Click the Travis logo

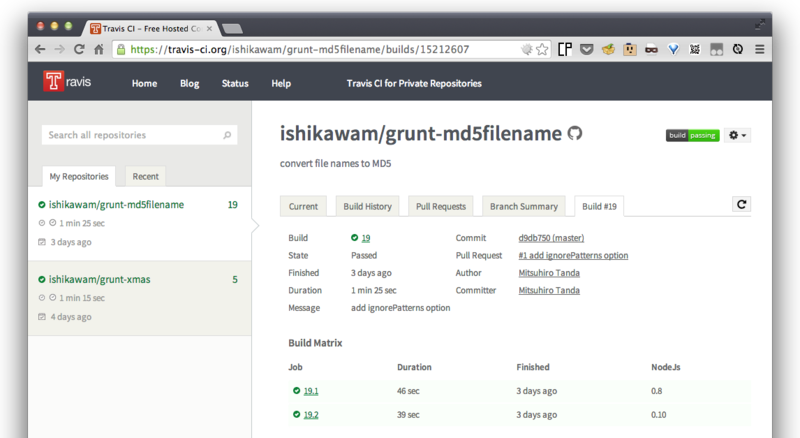(x=67, y=81)
